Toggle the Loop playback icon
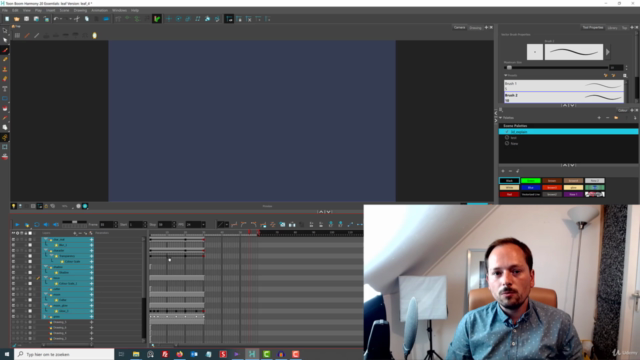640x360 pixels. coord(37,224)
